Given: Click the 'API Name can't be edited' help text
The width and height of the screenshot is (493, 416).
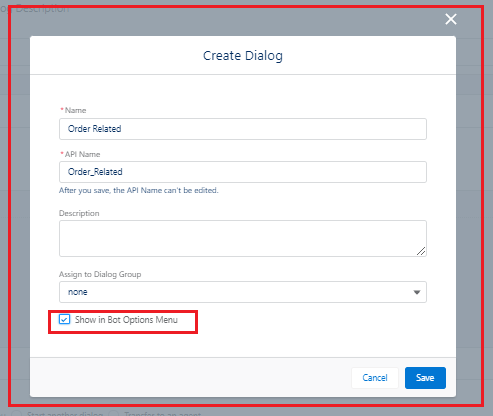Looking at the screenshot, I should coord(139,190).
